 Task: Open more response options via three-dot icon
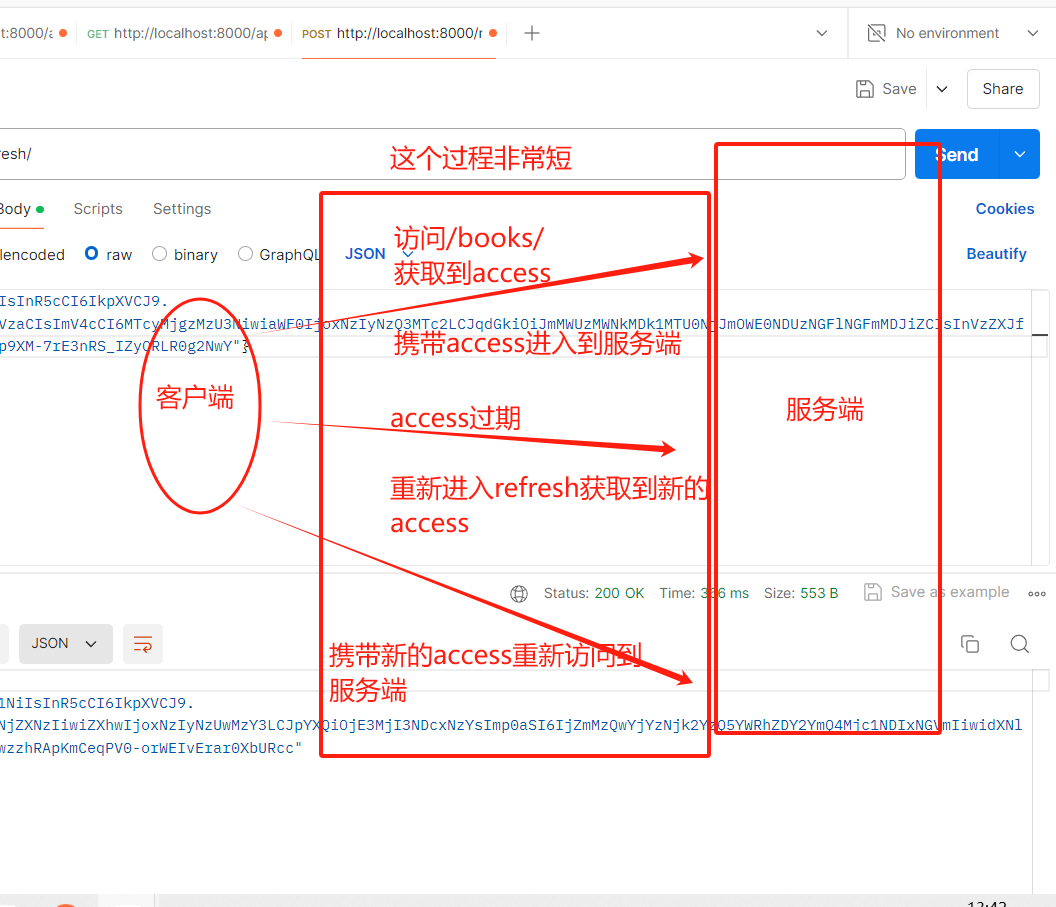tap(1036, 592)
